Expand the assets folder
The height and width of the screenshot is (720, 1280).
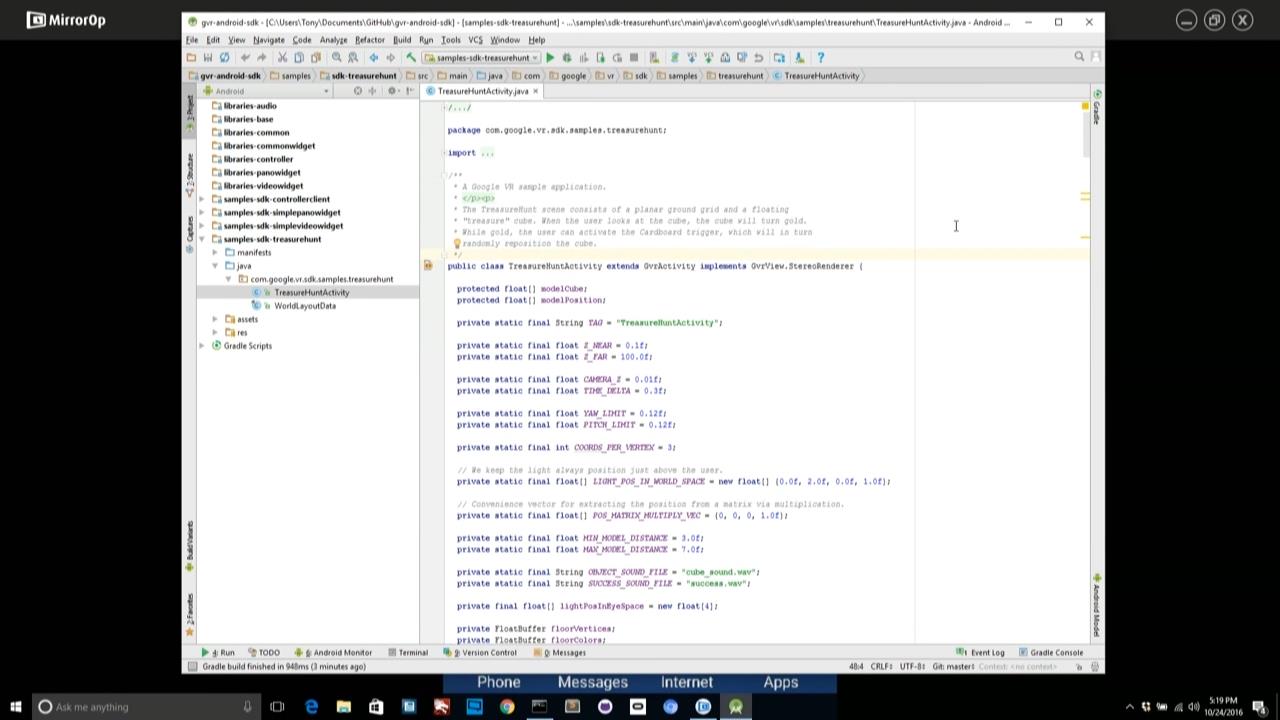pos(215,319)
